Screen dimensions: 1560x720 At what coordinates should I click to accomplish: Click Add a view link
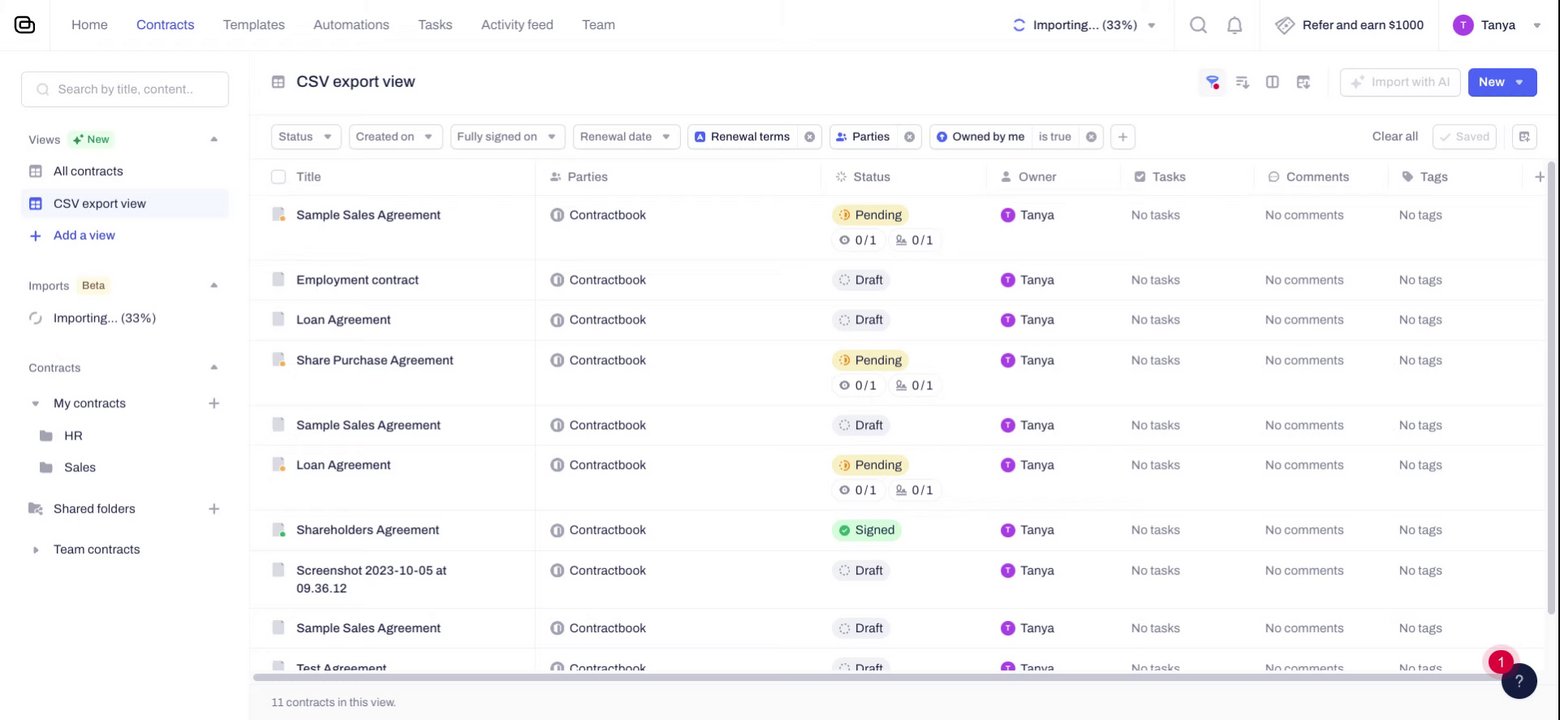[x=84, y=236]
